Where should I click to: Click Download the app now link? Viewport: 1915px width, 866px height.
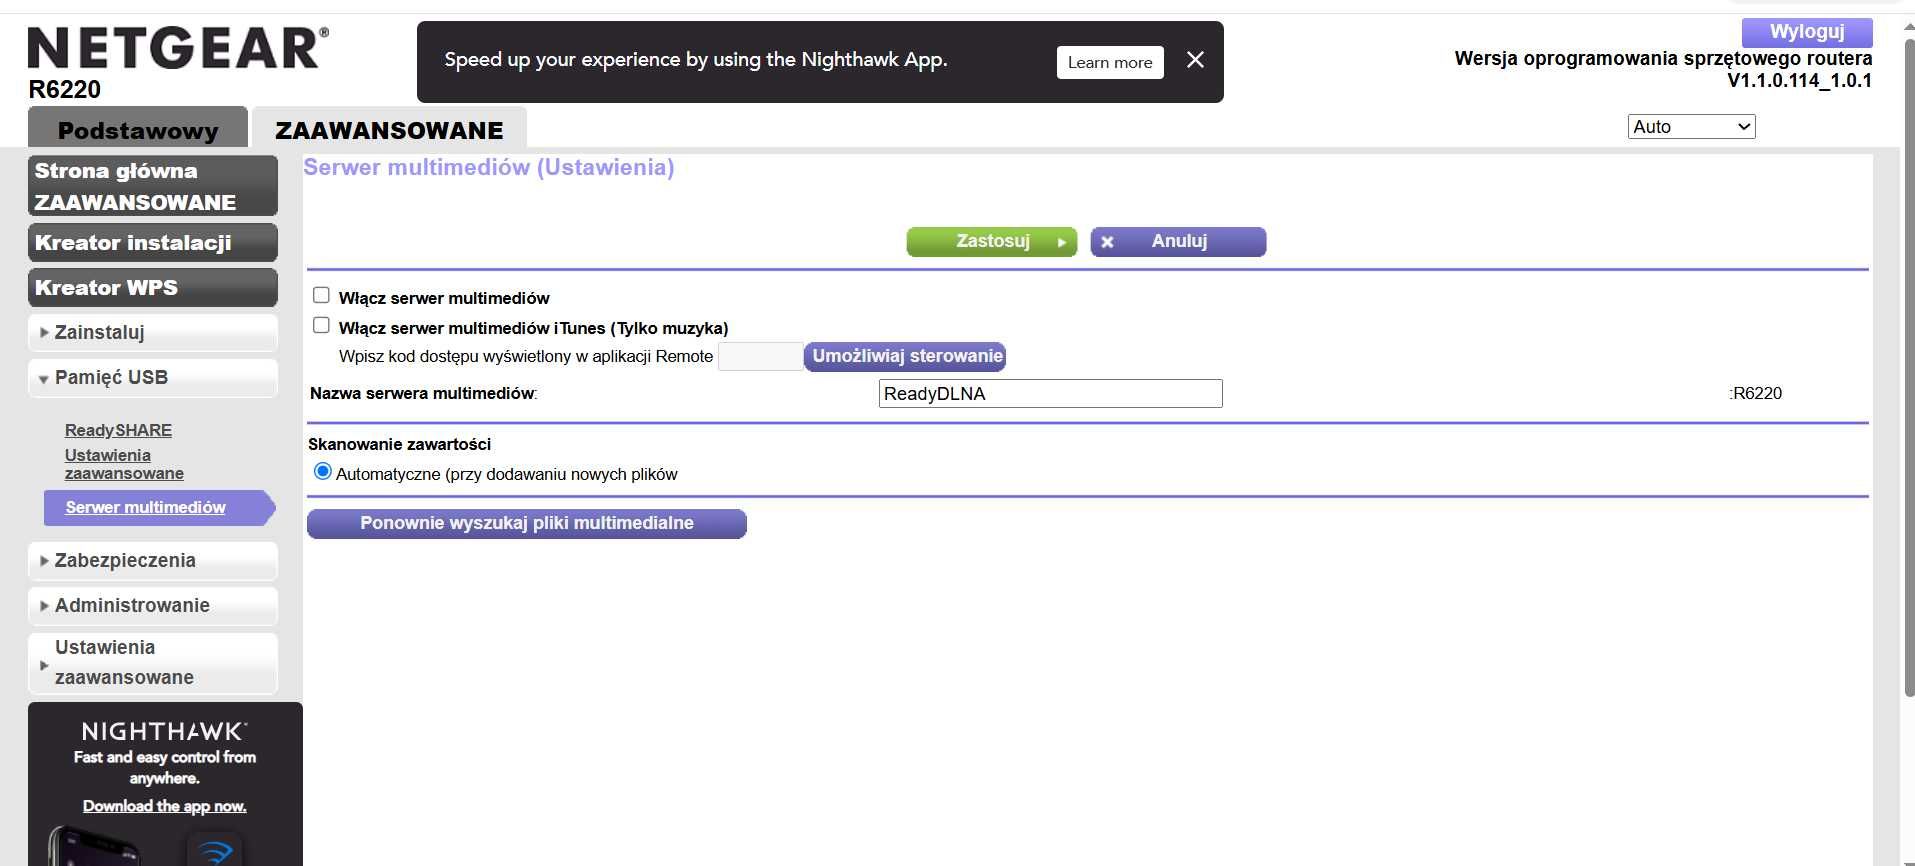(165, 806)
